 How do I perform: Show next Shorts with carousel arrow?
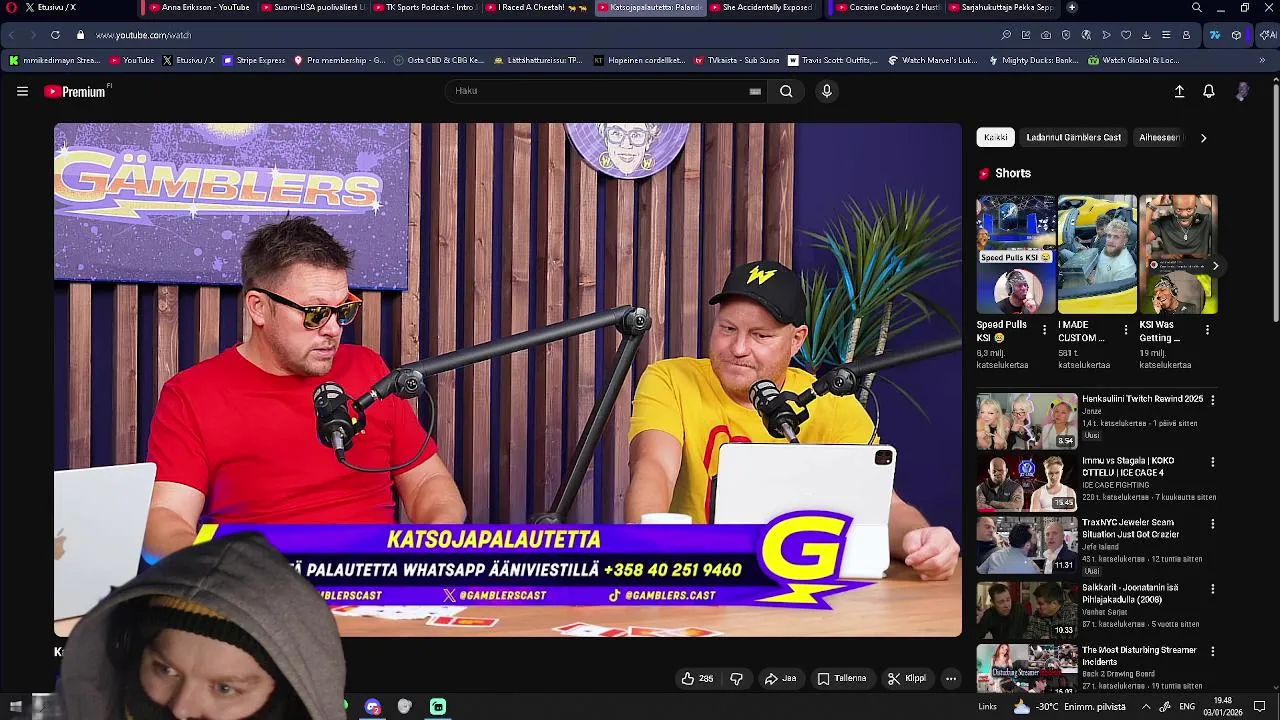(x=1215, y=265)
